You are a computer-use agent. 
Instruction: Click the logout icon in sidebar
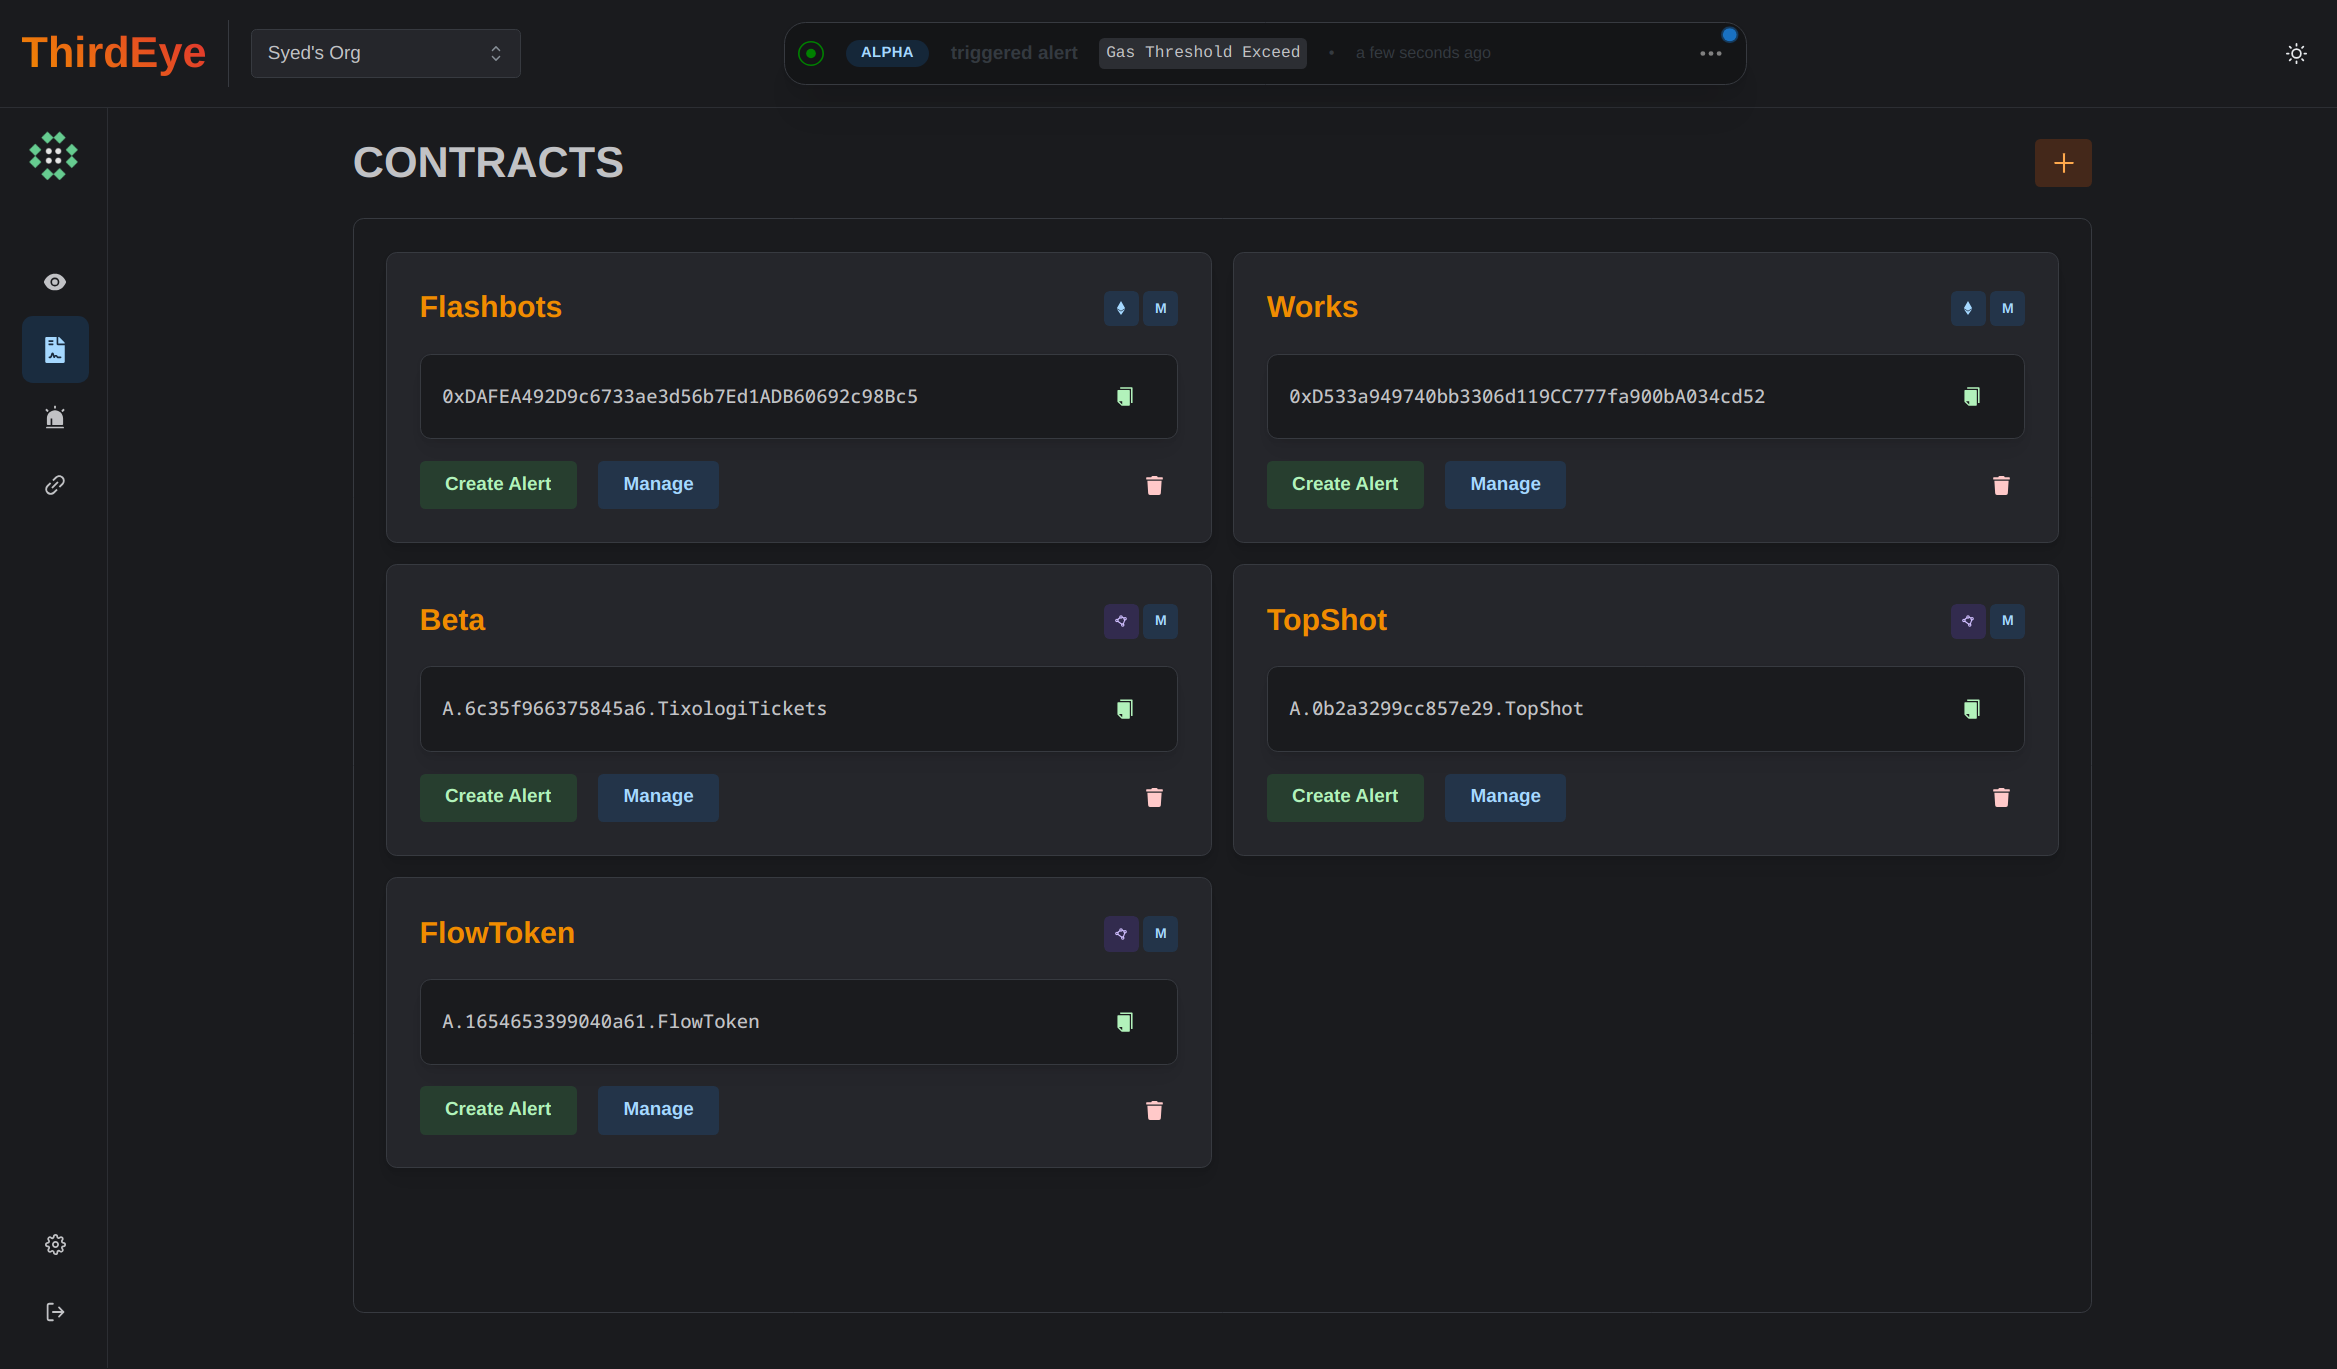55,1312
